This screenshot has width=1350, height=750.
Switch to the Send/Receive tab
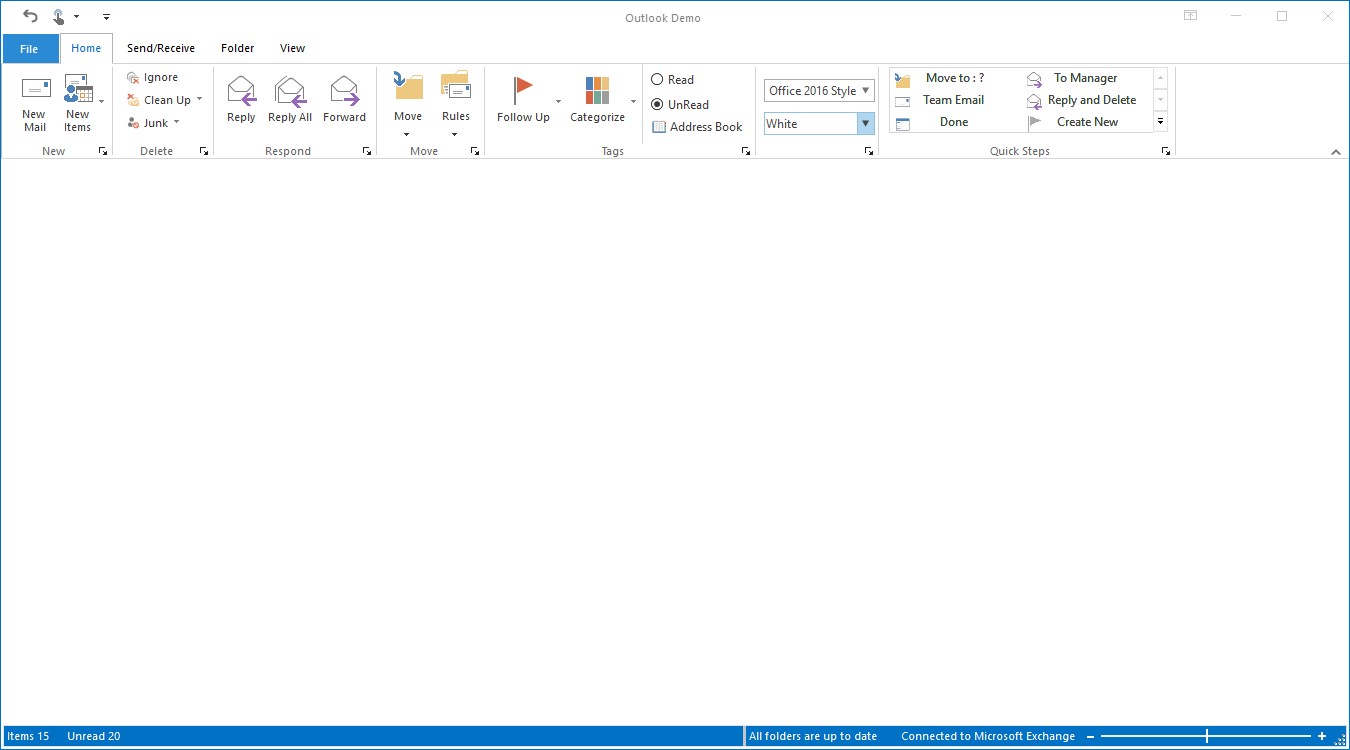tap(161, 48)
